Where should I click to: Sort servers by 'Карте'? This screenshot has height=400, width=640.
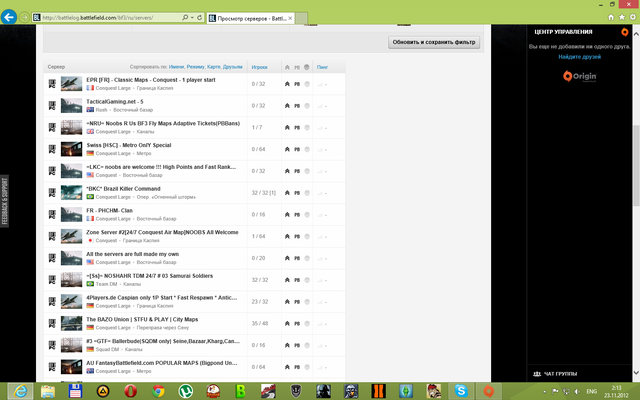click(x=214, y=67)
